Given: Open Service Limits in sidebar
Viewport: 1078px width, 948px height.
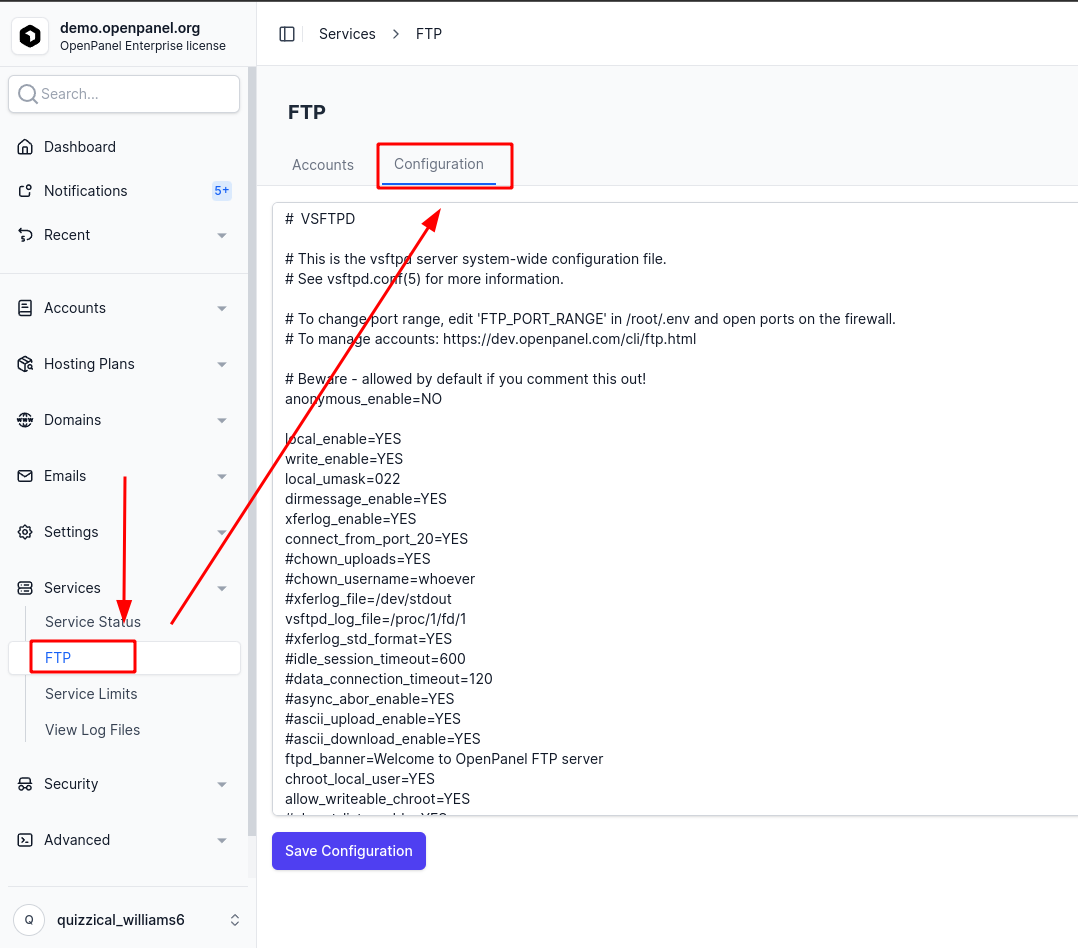Looking at the screenshot, I should pos(91,694).
